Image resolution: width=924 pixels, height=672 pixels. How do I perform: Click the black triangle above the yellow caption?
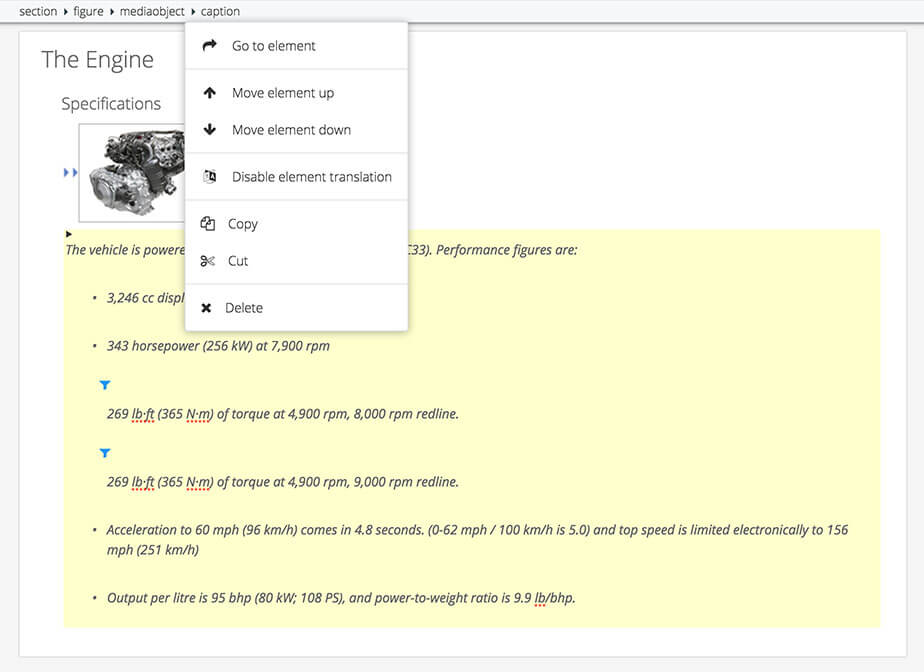pos(68,233)
